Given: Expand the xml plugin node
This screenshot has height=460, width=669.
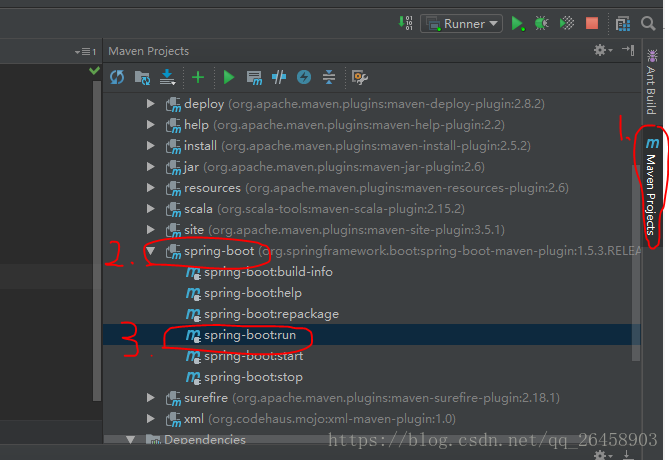Looking at the screenshot, I should 150,419.
